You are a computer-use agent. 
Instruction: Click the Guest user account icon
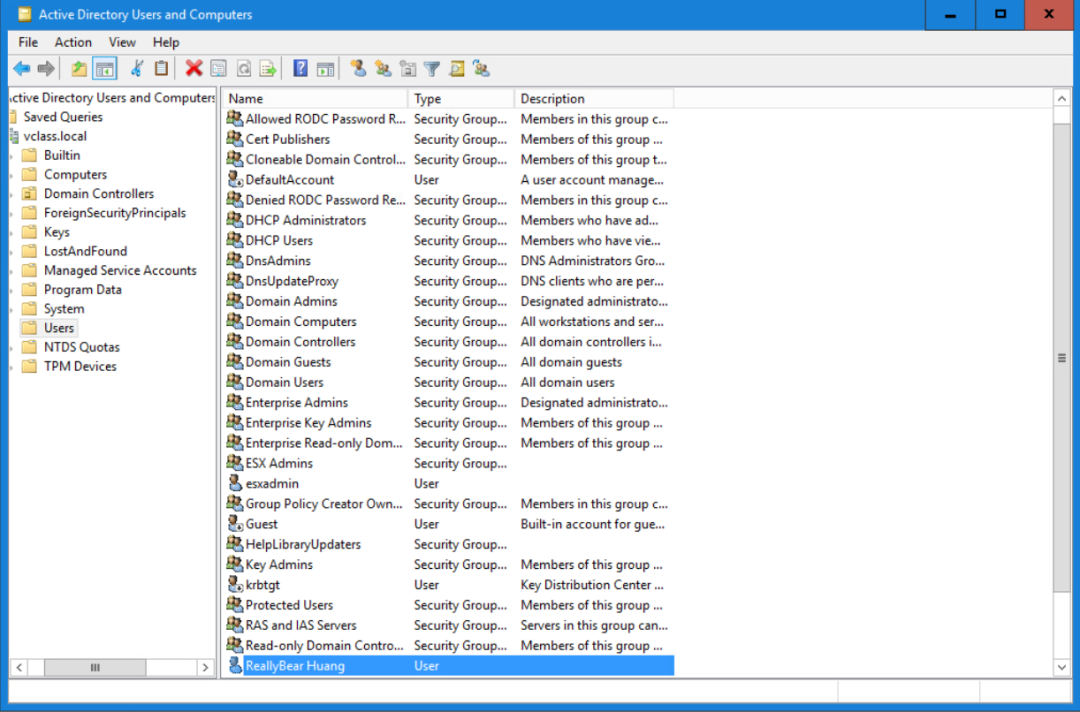pos(235,523)
